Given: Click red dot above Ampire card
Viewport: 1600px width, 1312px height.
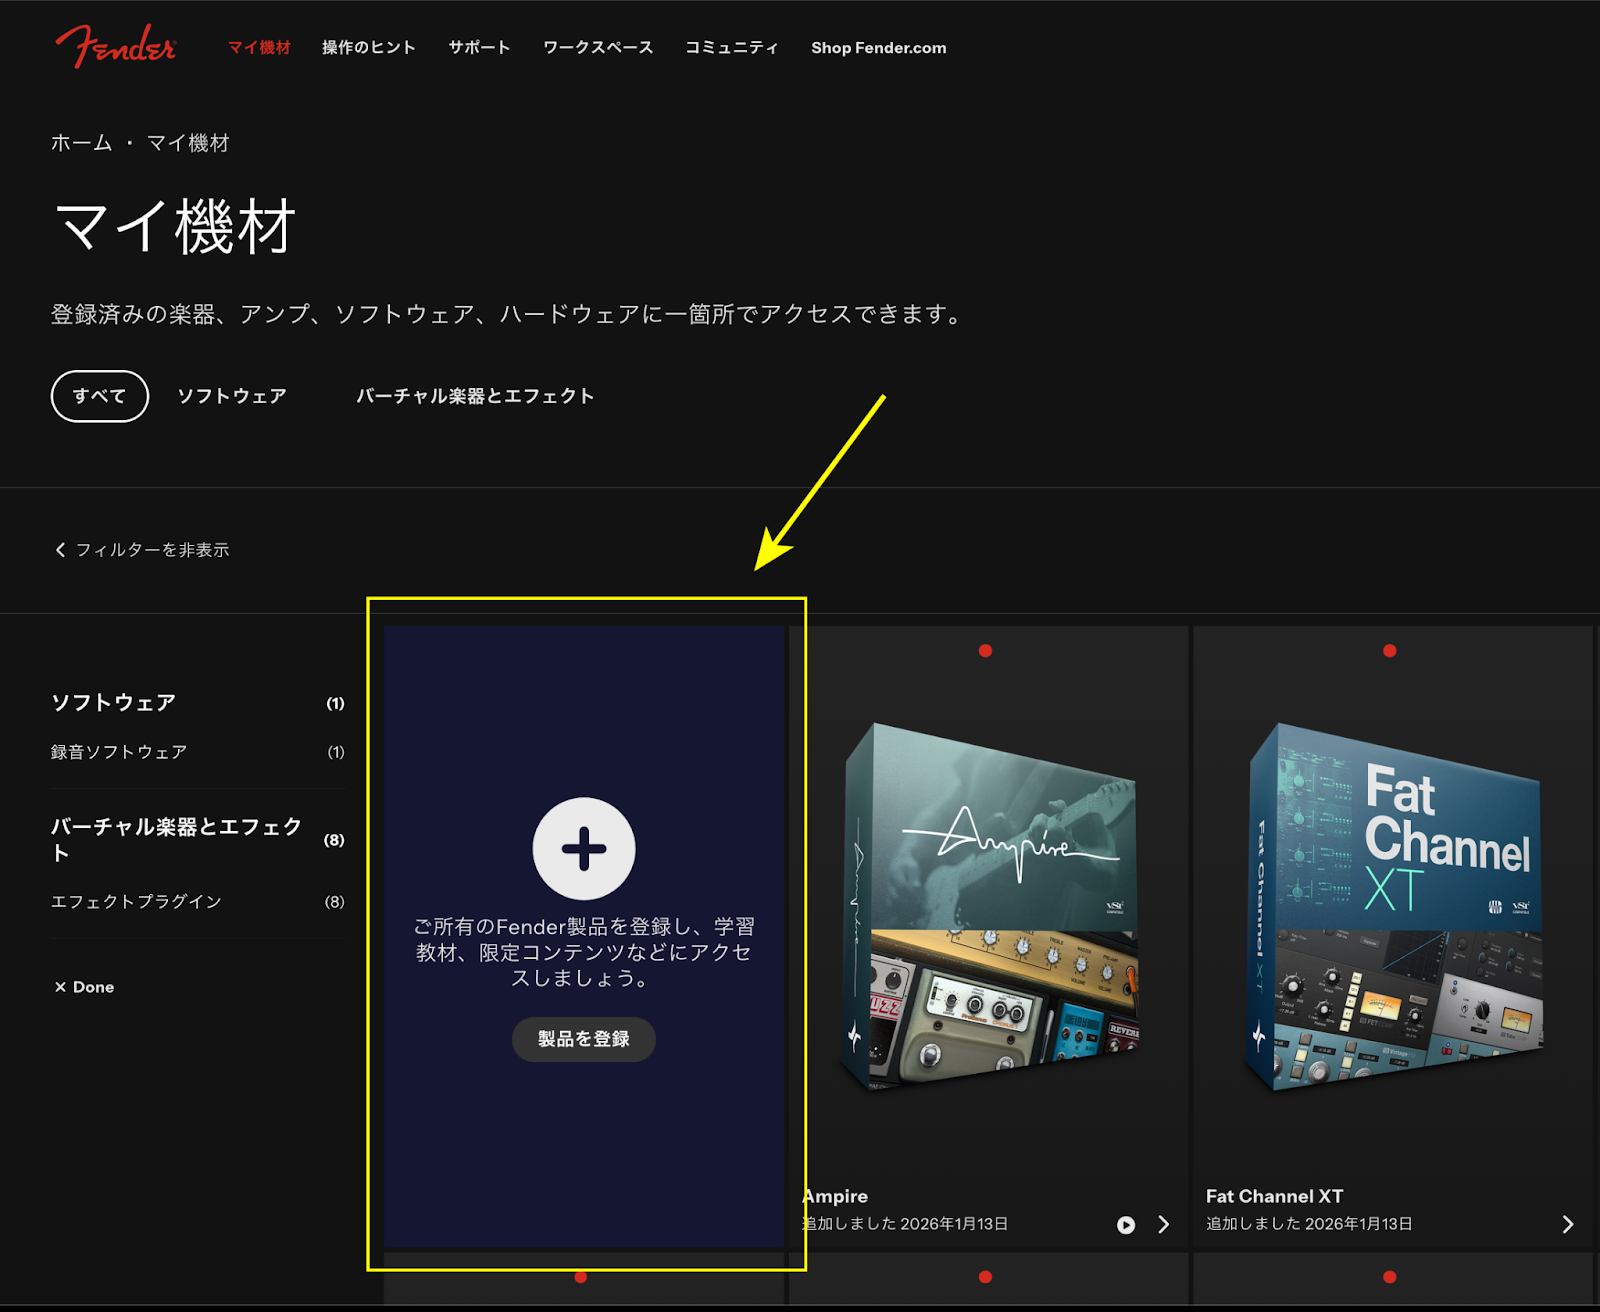Looking at the screenshot, I should tap(985, 651).
